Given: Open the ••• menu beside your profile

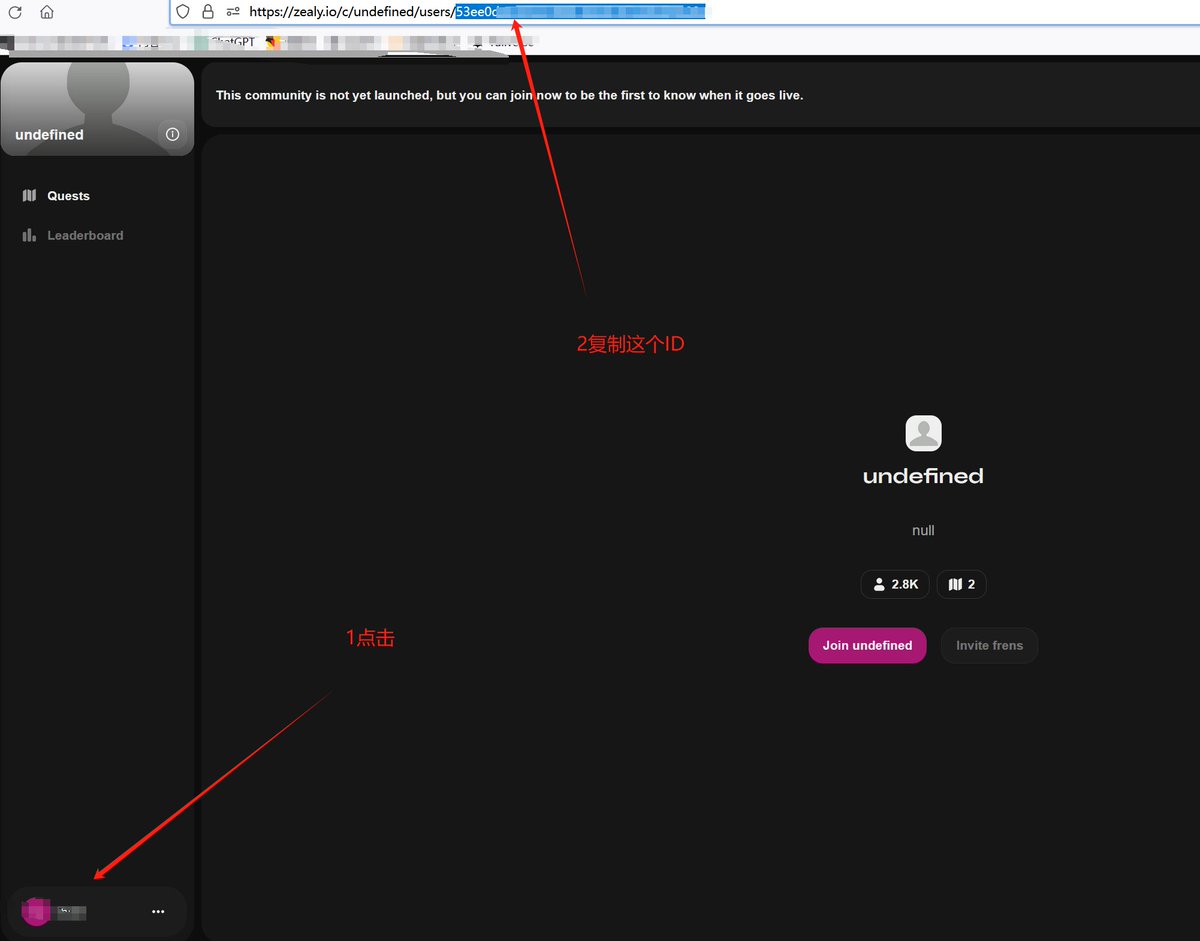Looking at the screenshot, I should pos(158,911).
